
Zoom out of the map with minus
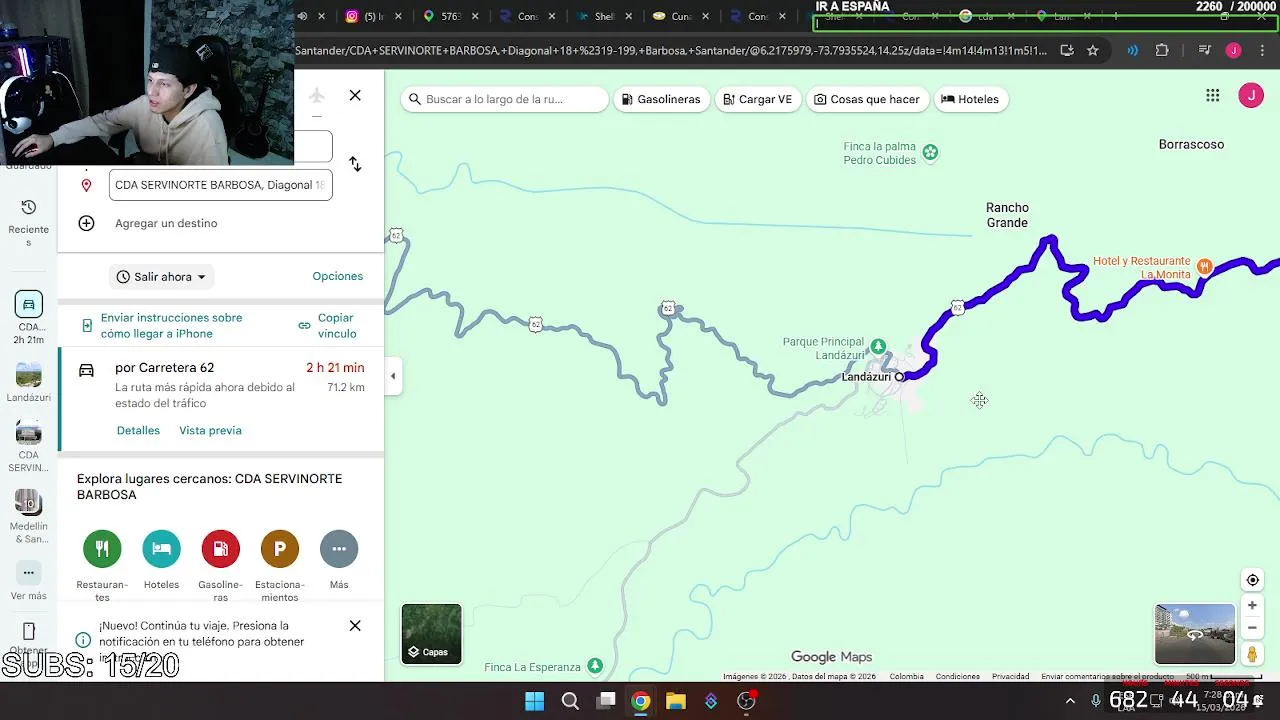[1252, 628]
